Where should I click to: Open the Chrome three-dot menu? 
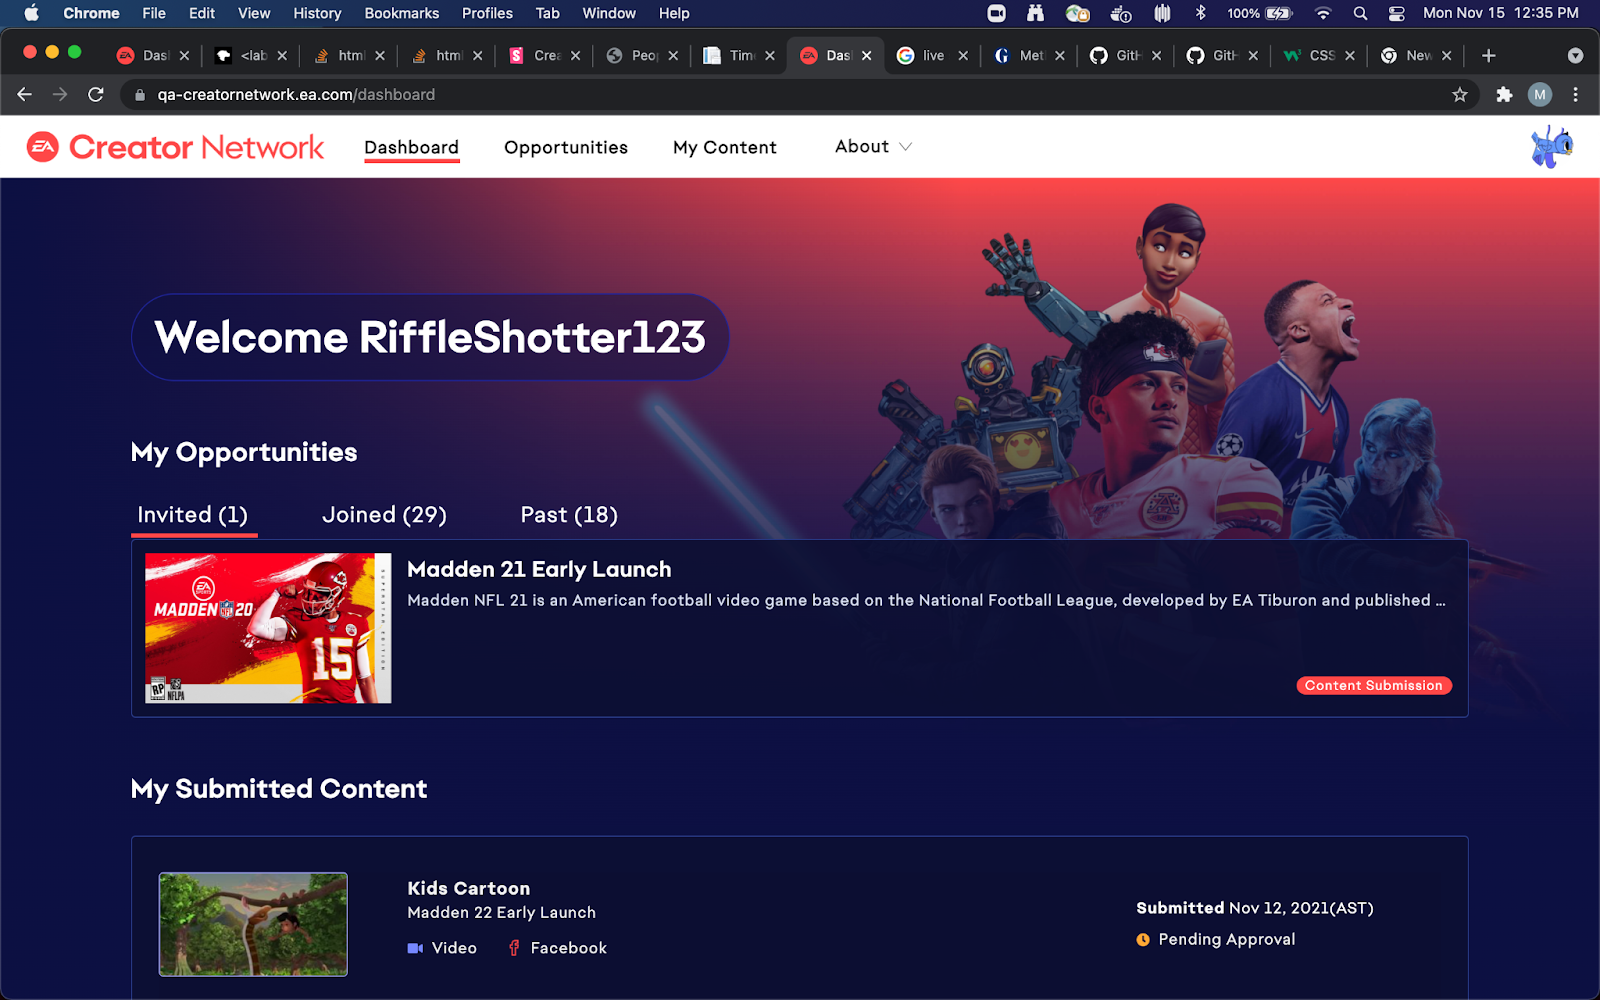coord(1576,94)
